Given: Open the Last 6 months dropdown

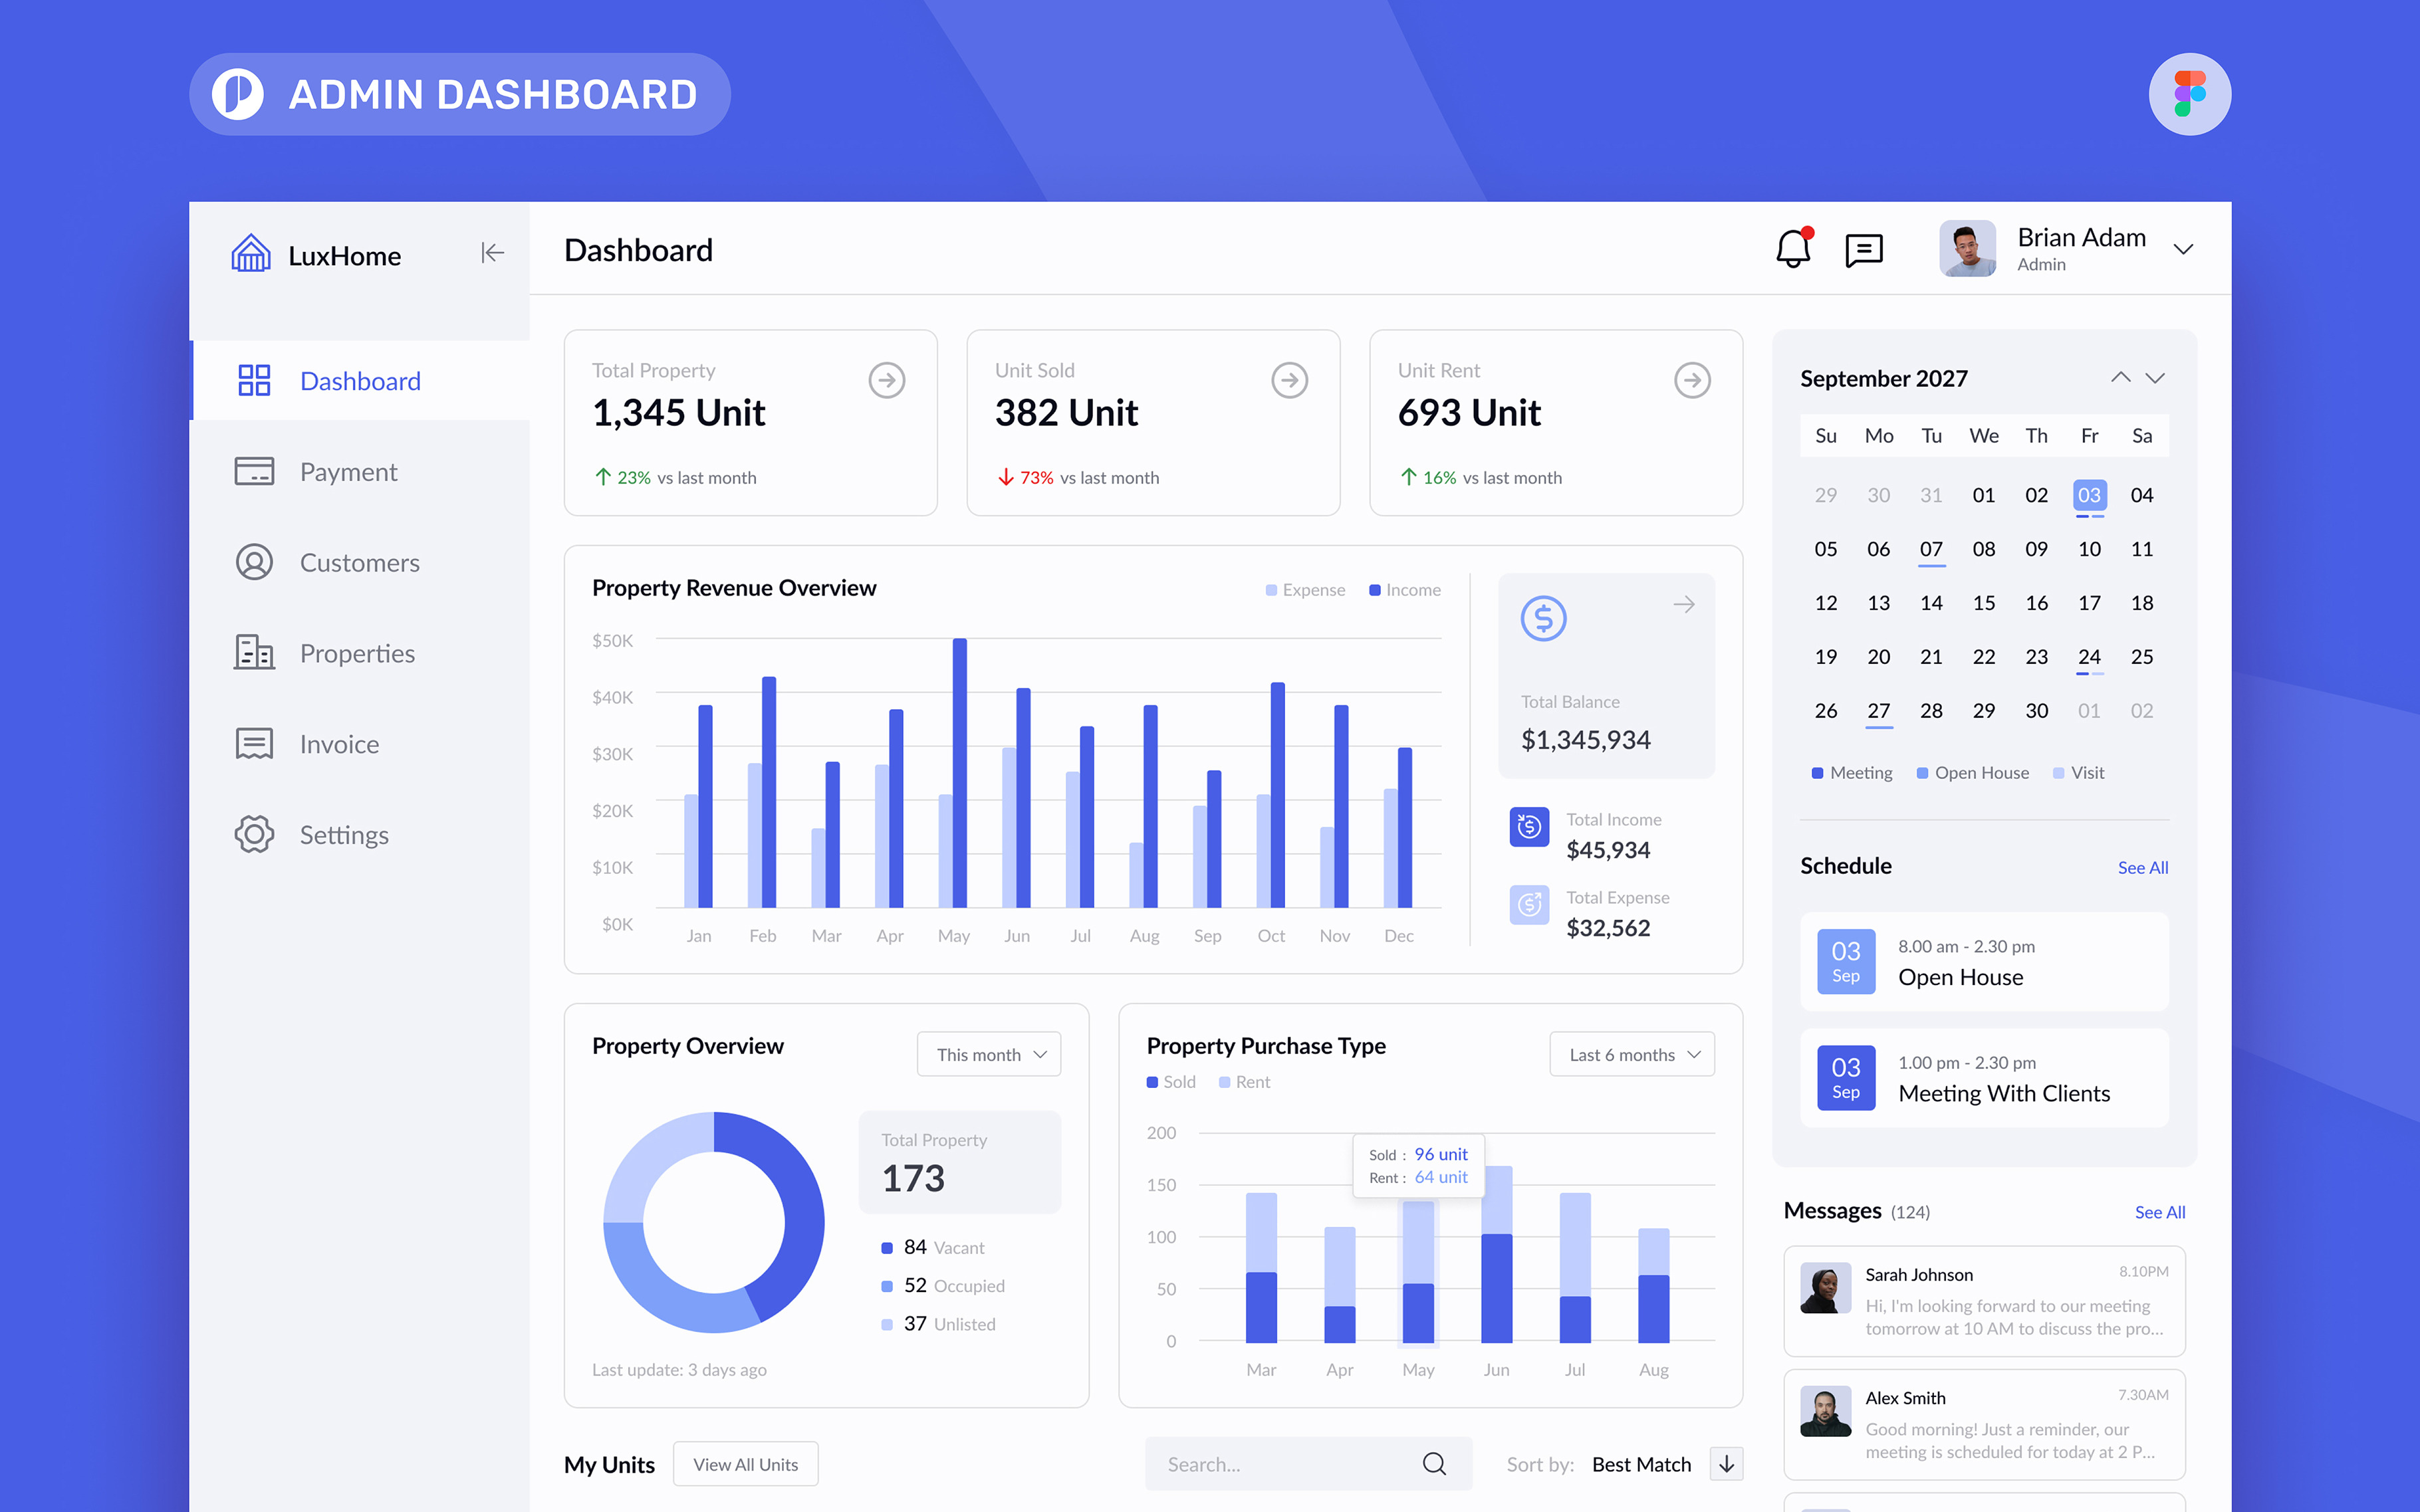Looking at the screenshot, I should 1632,1055.
